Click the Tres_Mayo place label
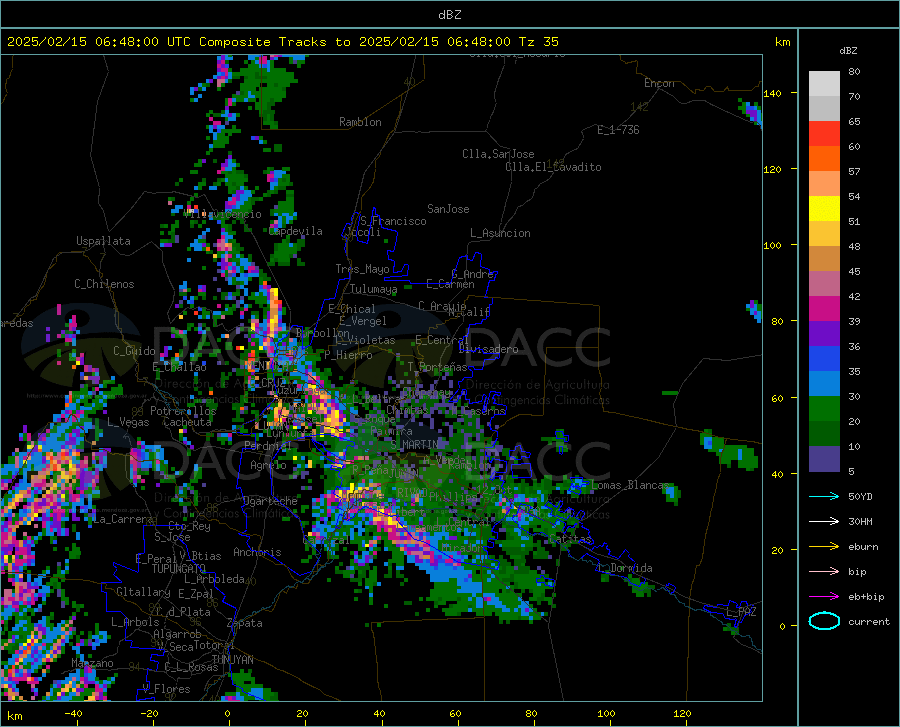This screenshot has width=900, height=727. 362,269
